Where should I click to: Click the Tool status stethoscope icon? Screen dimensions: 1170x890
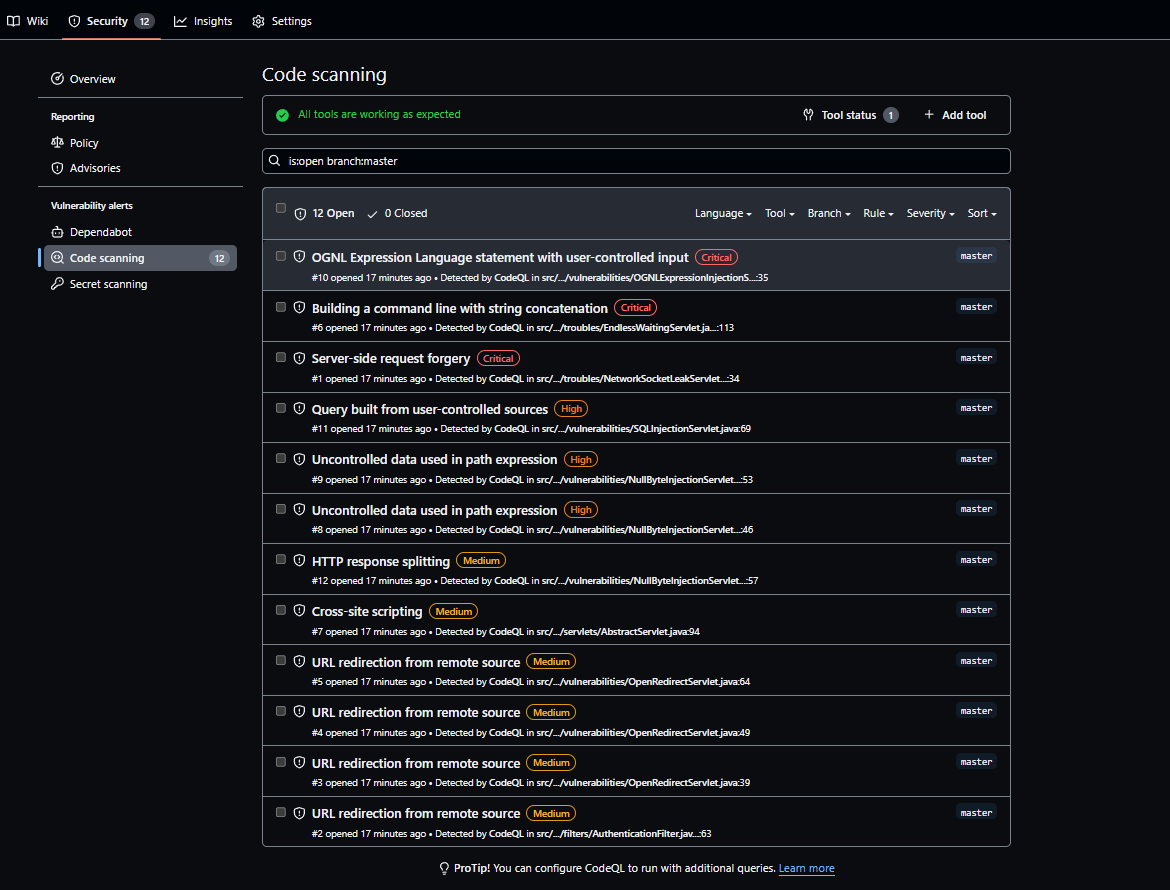(808, 115)
